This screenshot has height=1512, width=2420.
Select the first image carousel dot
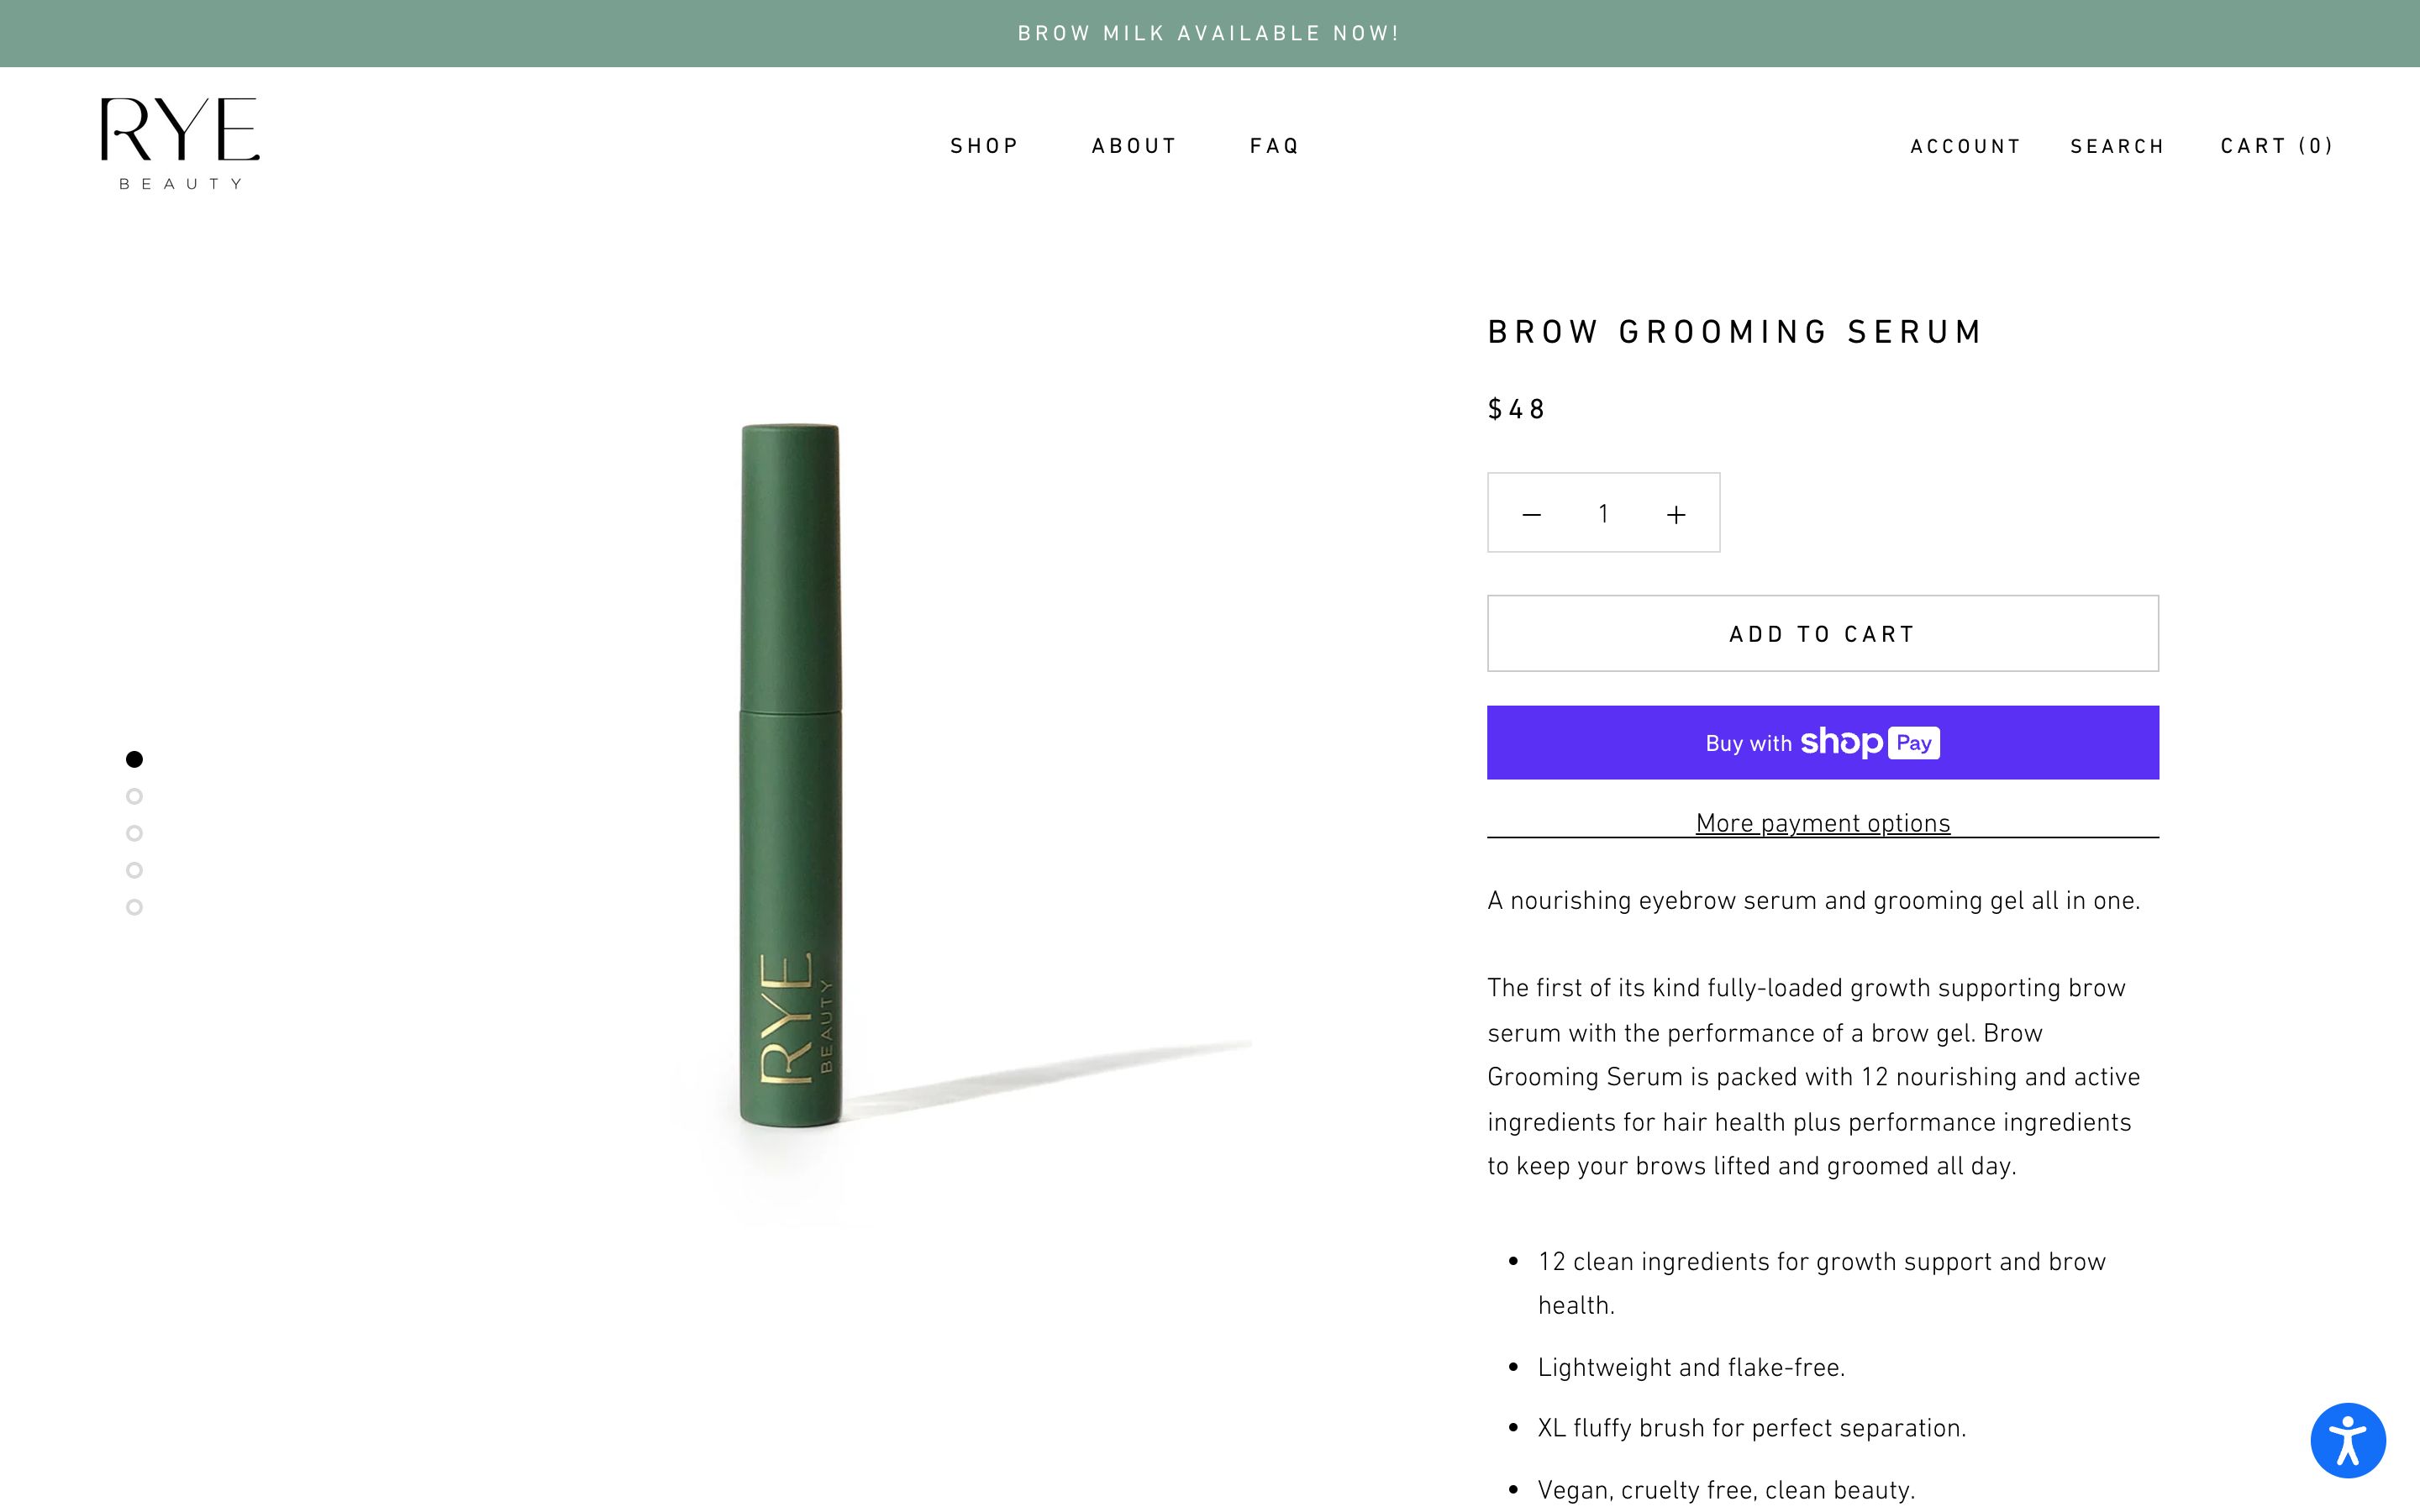pyautogui.click(x=134, y=759)
